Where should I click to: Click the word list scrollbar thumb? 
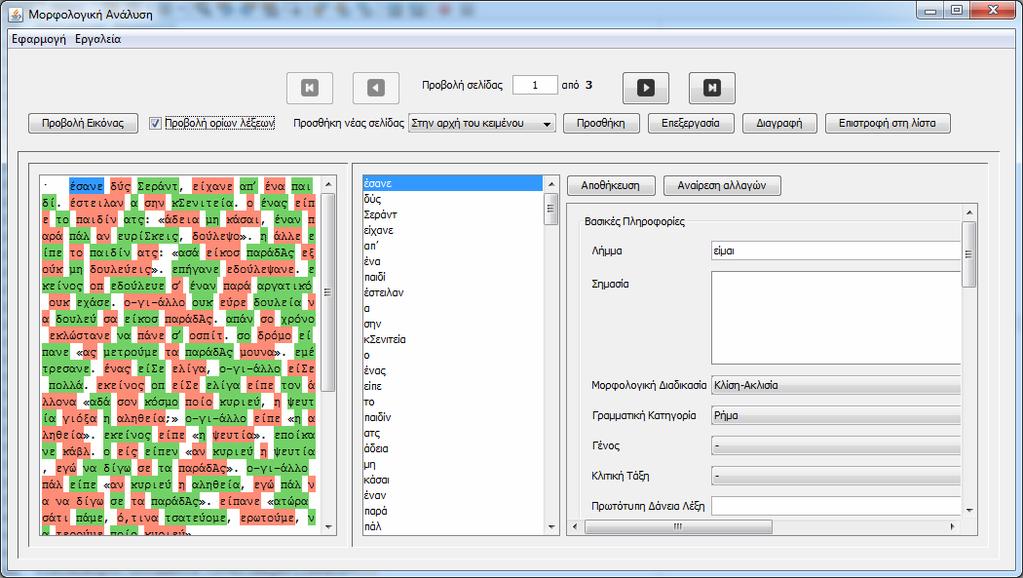coord(551,209)
